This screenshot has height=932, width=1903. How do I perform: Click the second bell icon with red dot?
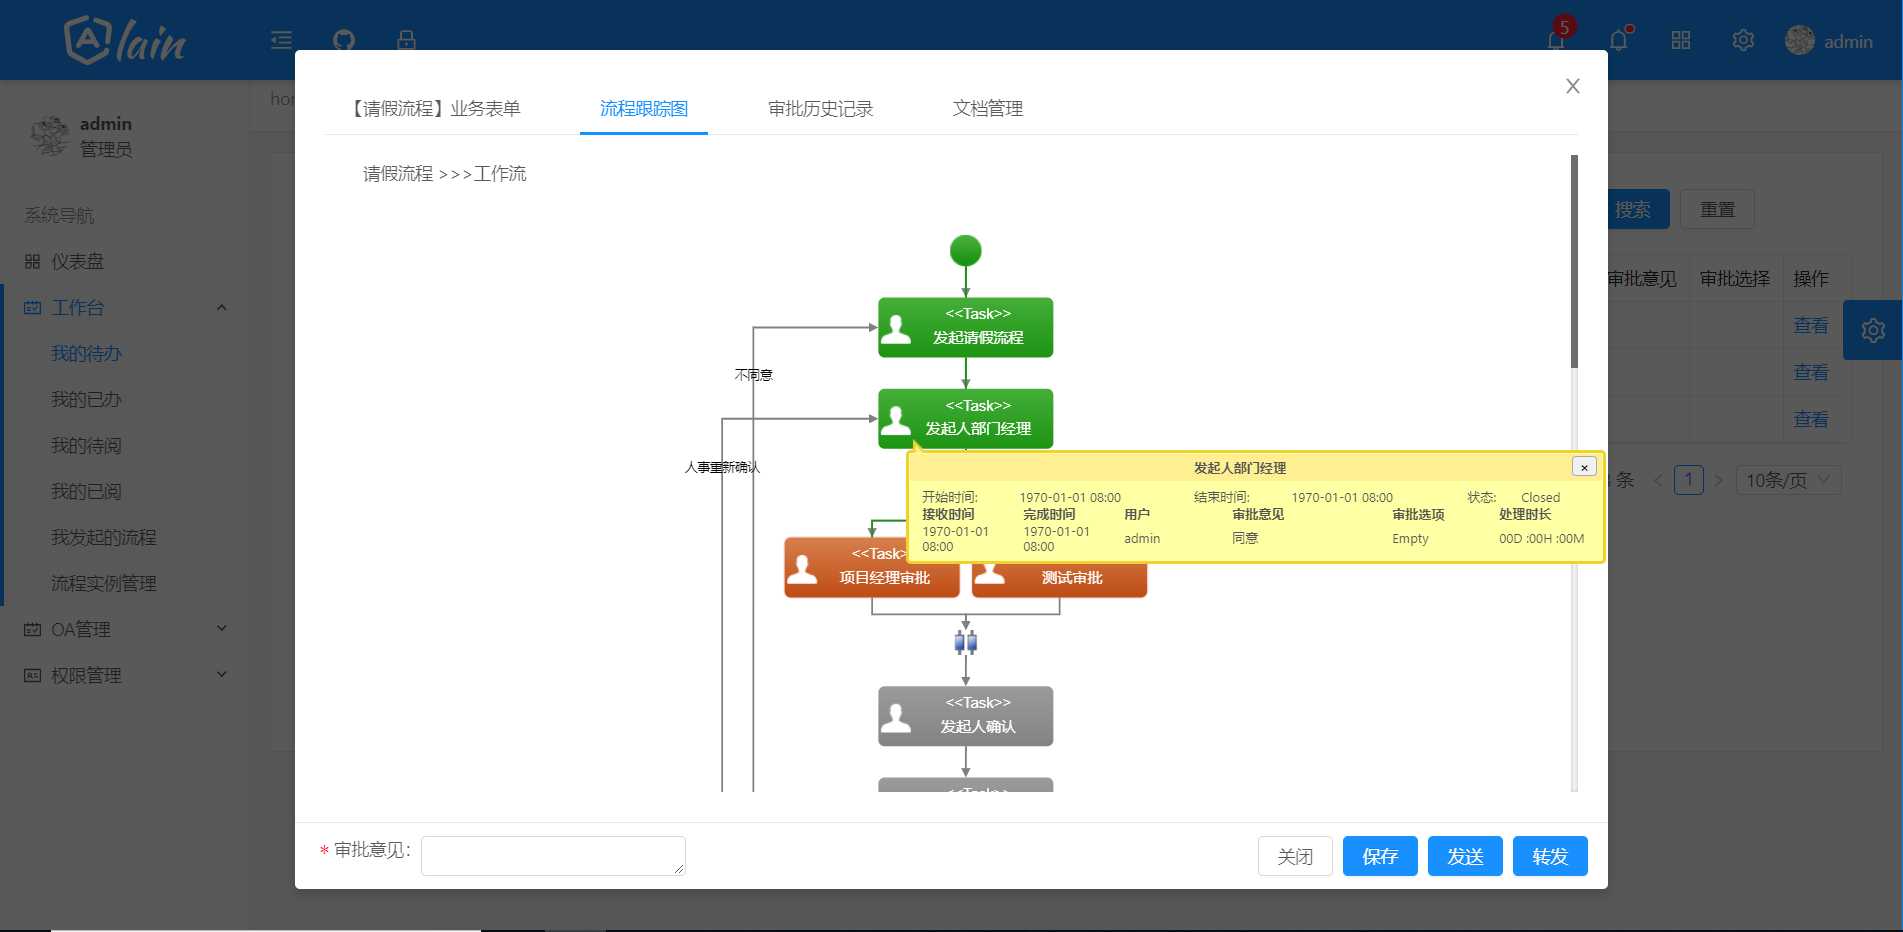(1619, 40)
